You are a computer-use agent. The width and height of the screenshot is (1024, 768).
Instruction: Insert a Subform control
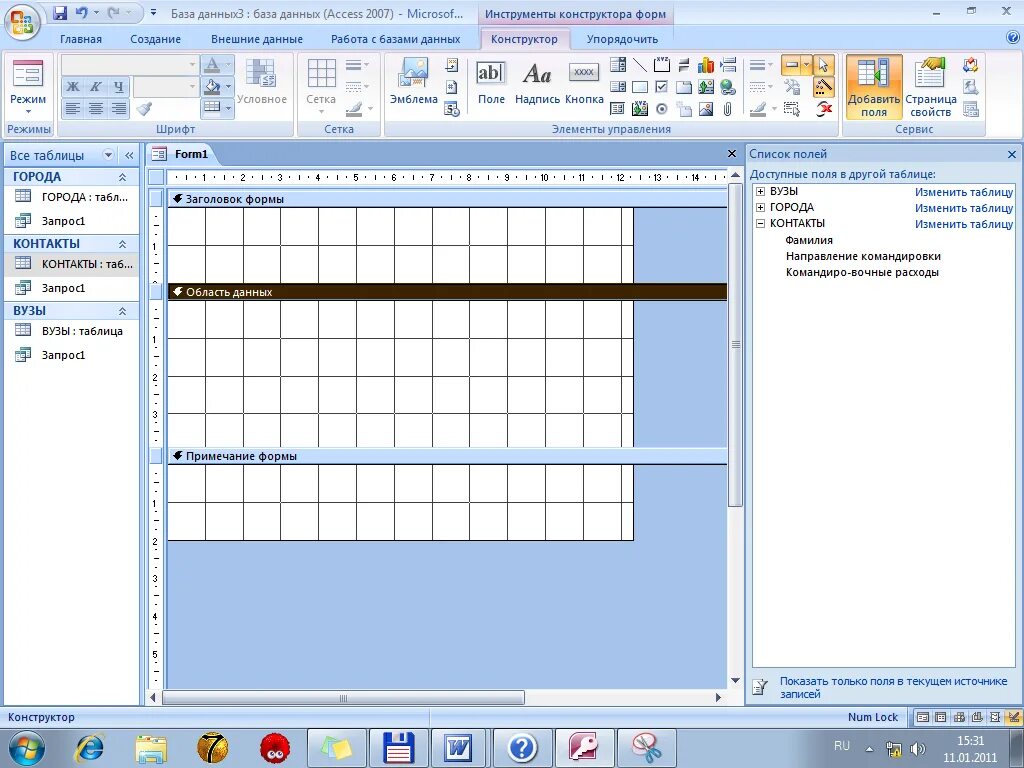618,108
